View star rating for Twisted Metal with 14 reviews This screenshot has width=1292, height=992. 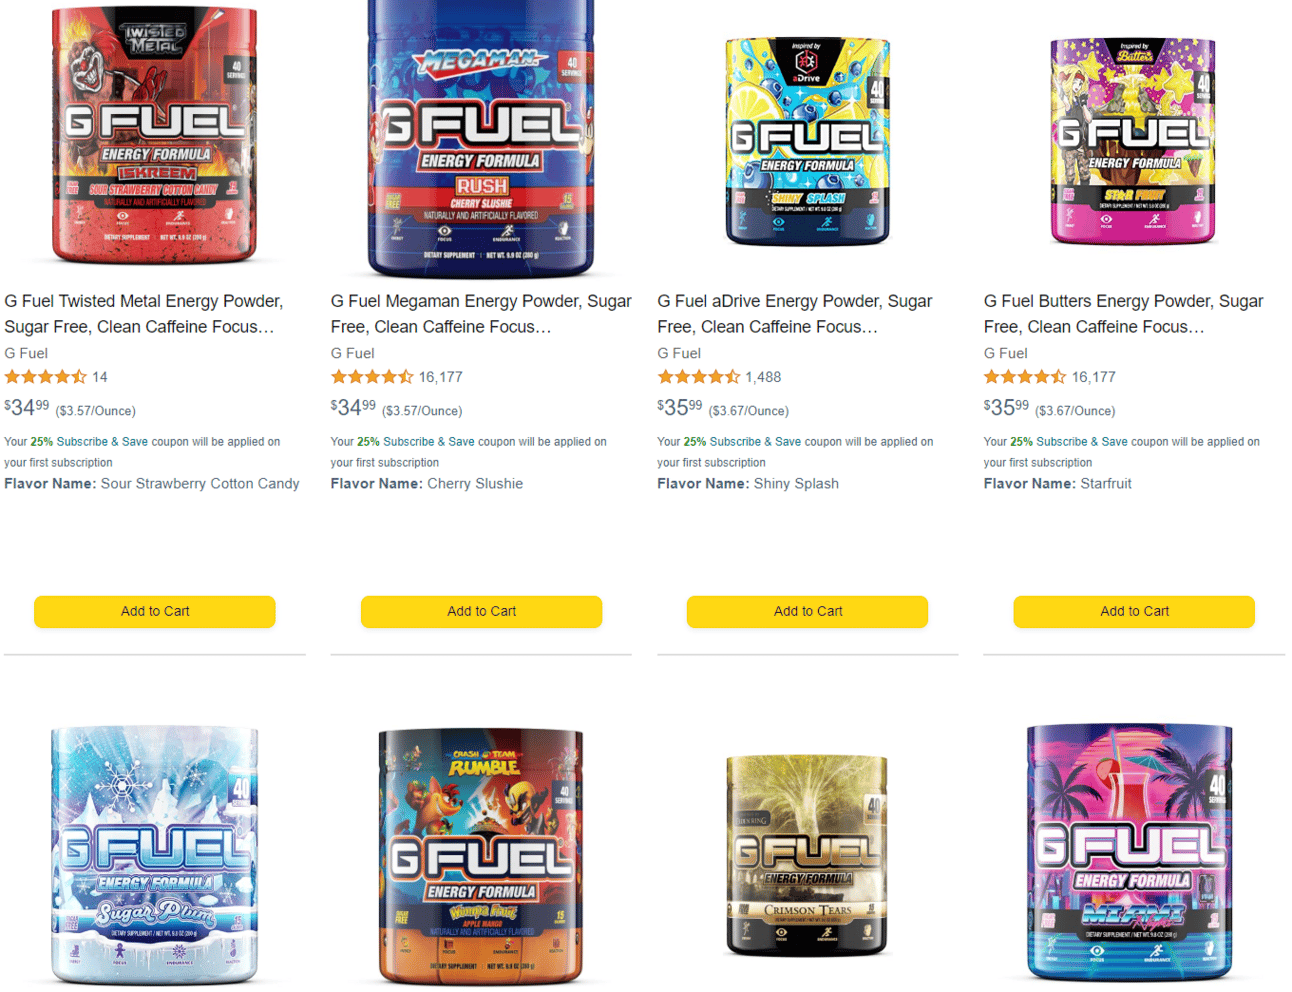[x=45, y=377]
